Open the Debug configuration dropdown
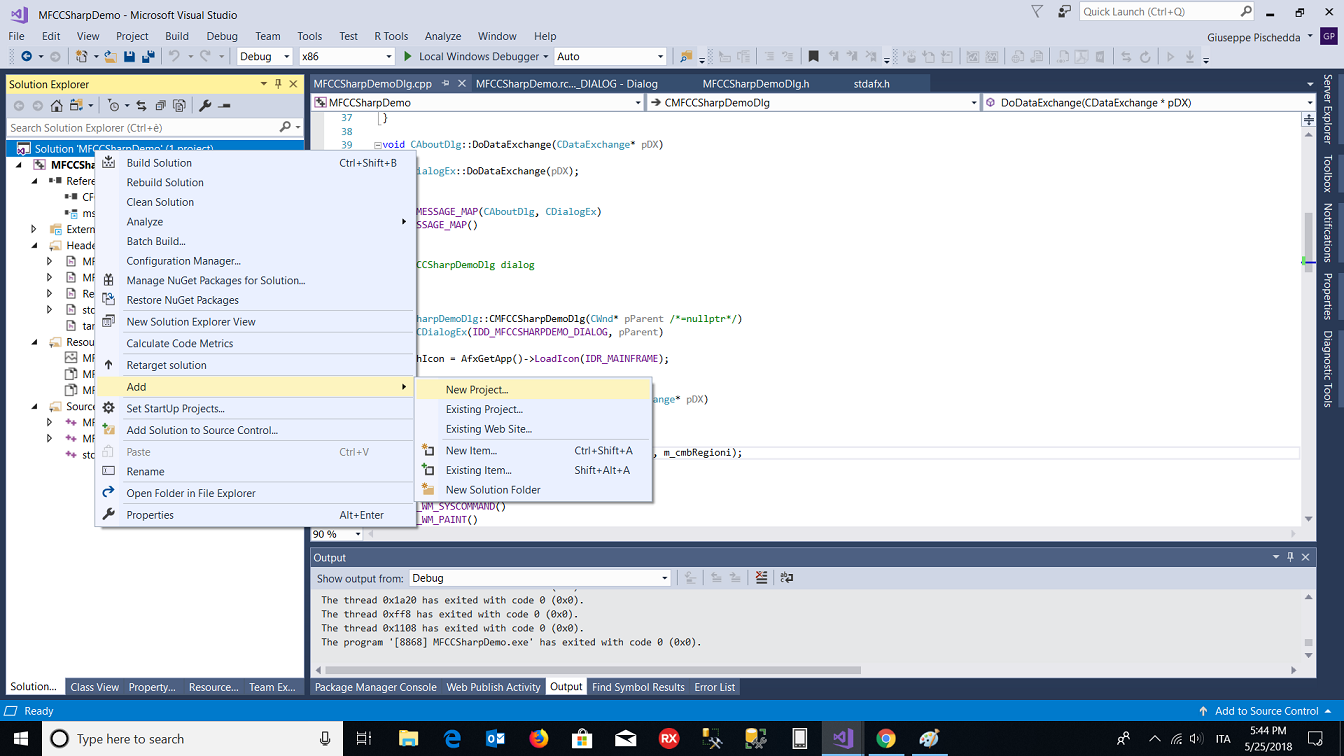Image resolution: width=1344 pixels, height=756 pixels. 286,57
